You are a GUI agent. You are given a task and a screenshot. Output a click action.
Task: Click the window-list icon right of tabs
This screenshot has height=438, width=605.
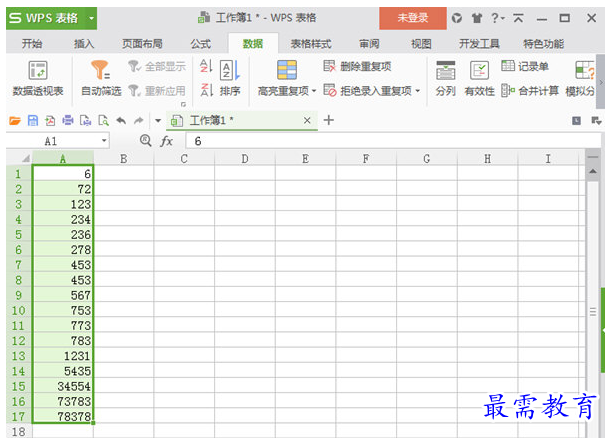[x=576, y=121]
